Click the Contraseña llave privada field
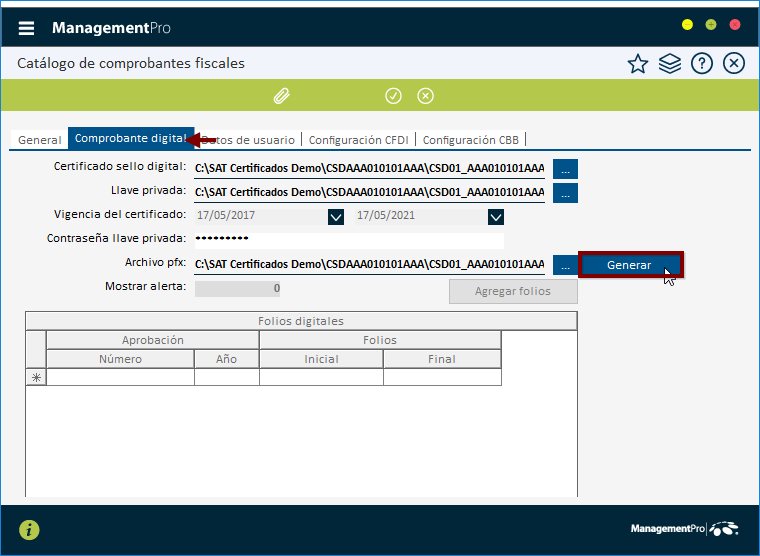This screenshot has height=556, width=760. [349, 240]
